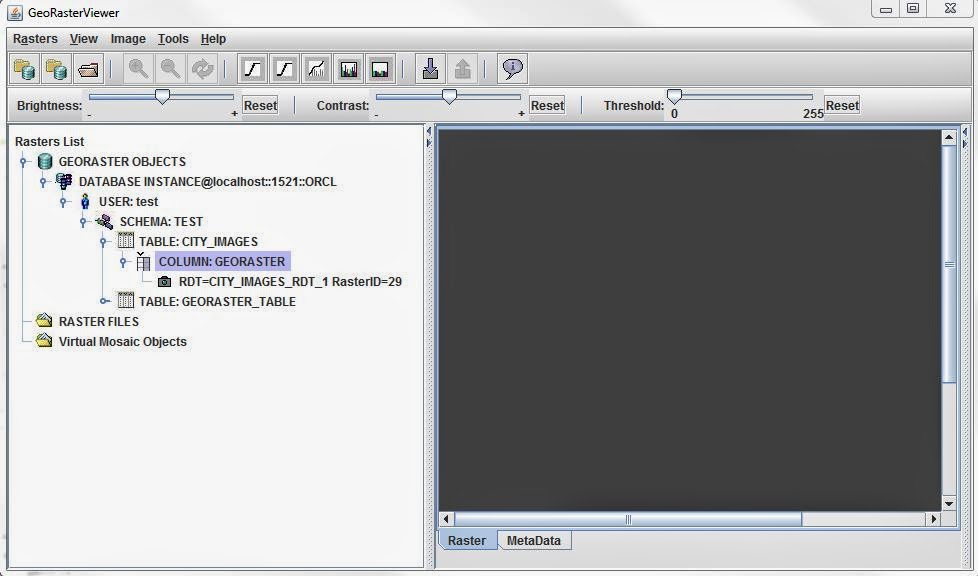978x576 pixels.
Task: Reset the Brightness setting
Action: pos(260,105)
